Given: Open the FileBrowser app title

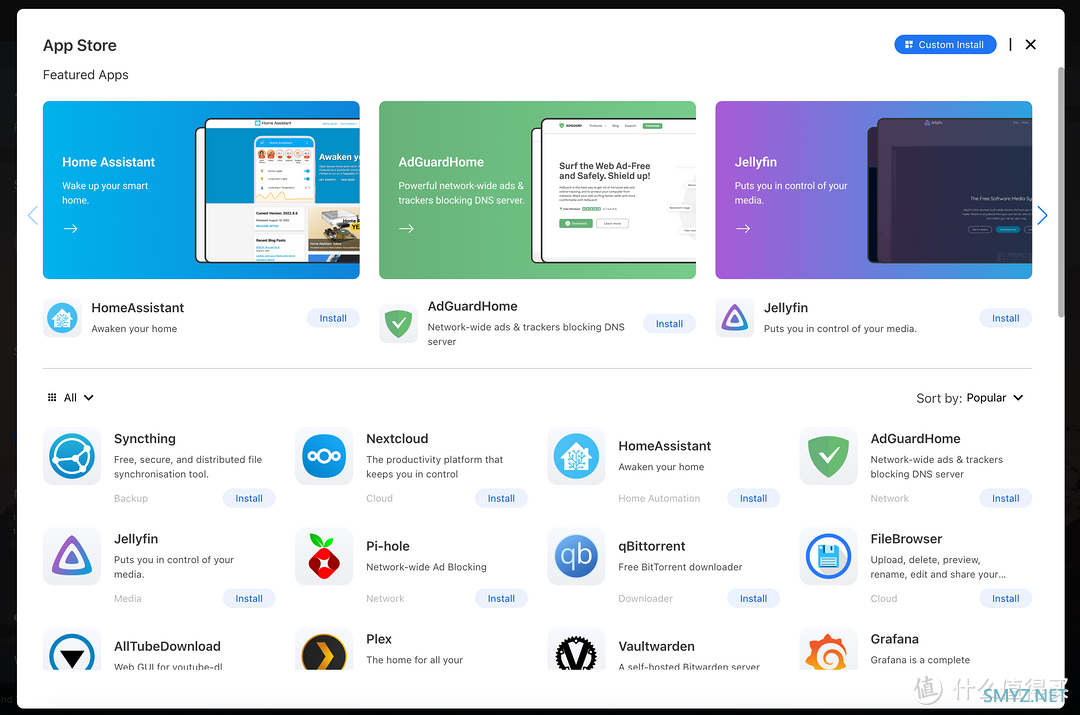Looking at the screenshot, I should pyautogui.click(x=906, y=539).
